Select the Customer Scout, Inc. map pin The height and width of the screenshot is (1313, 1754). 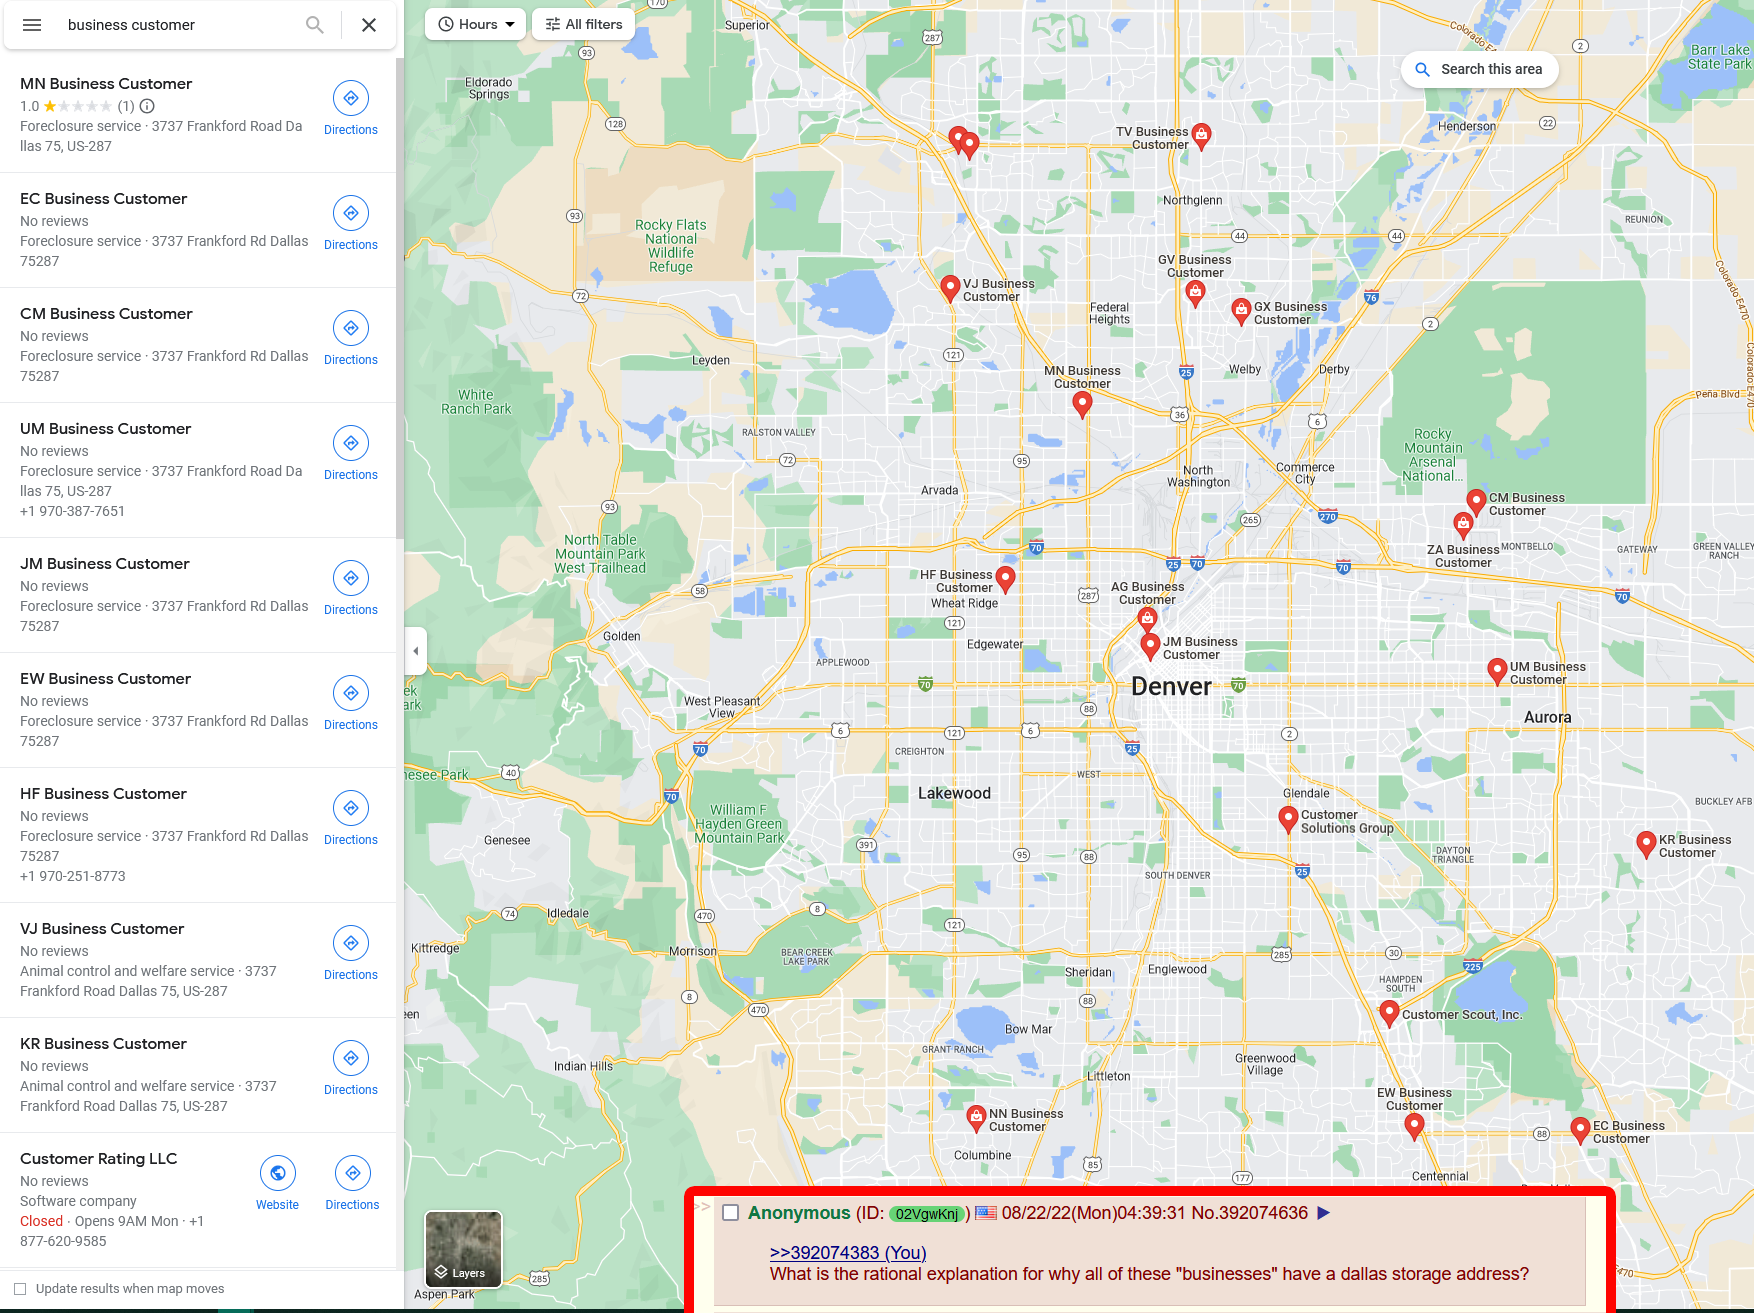point(1389,1014)
